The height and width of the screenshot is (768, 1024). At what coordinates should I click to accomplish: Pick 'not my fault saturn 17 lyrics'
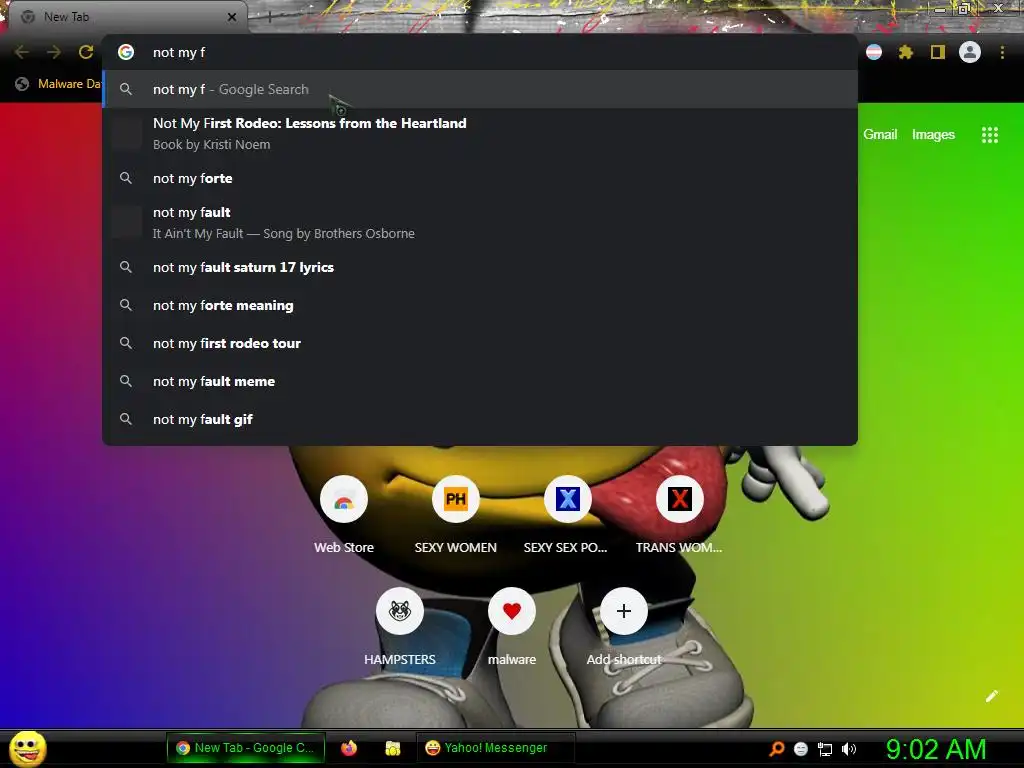coord(480,267)
